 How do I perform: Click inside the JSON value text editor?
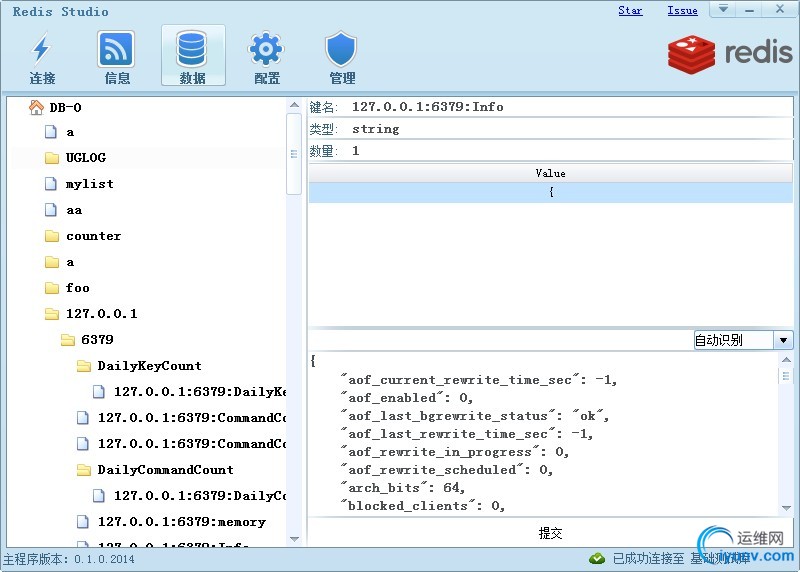543,434
